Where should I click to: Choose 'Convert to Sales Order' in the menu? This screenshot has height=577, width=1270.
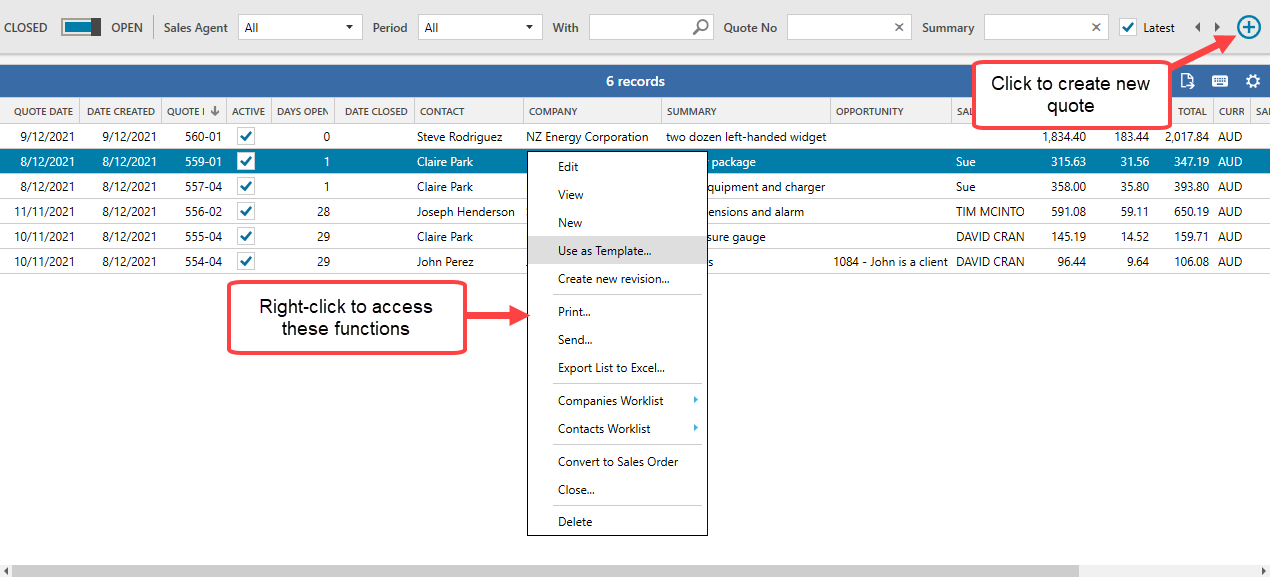pyautogui.click(x=617, y=462)
